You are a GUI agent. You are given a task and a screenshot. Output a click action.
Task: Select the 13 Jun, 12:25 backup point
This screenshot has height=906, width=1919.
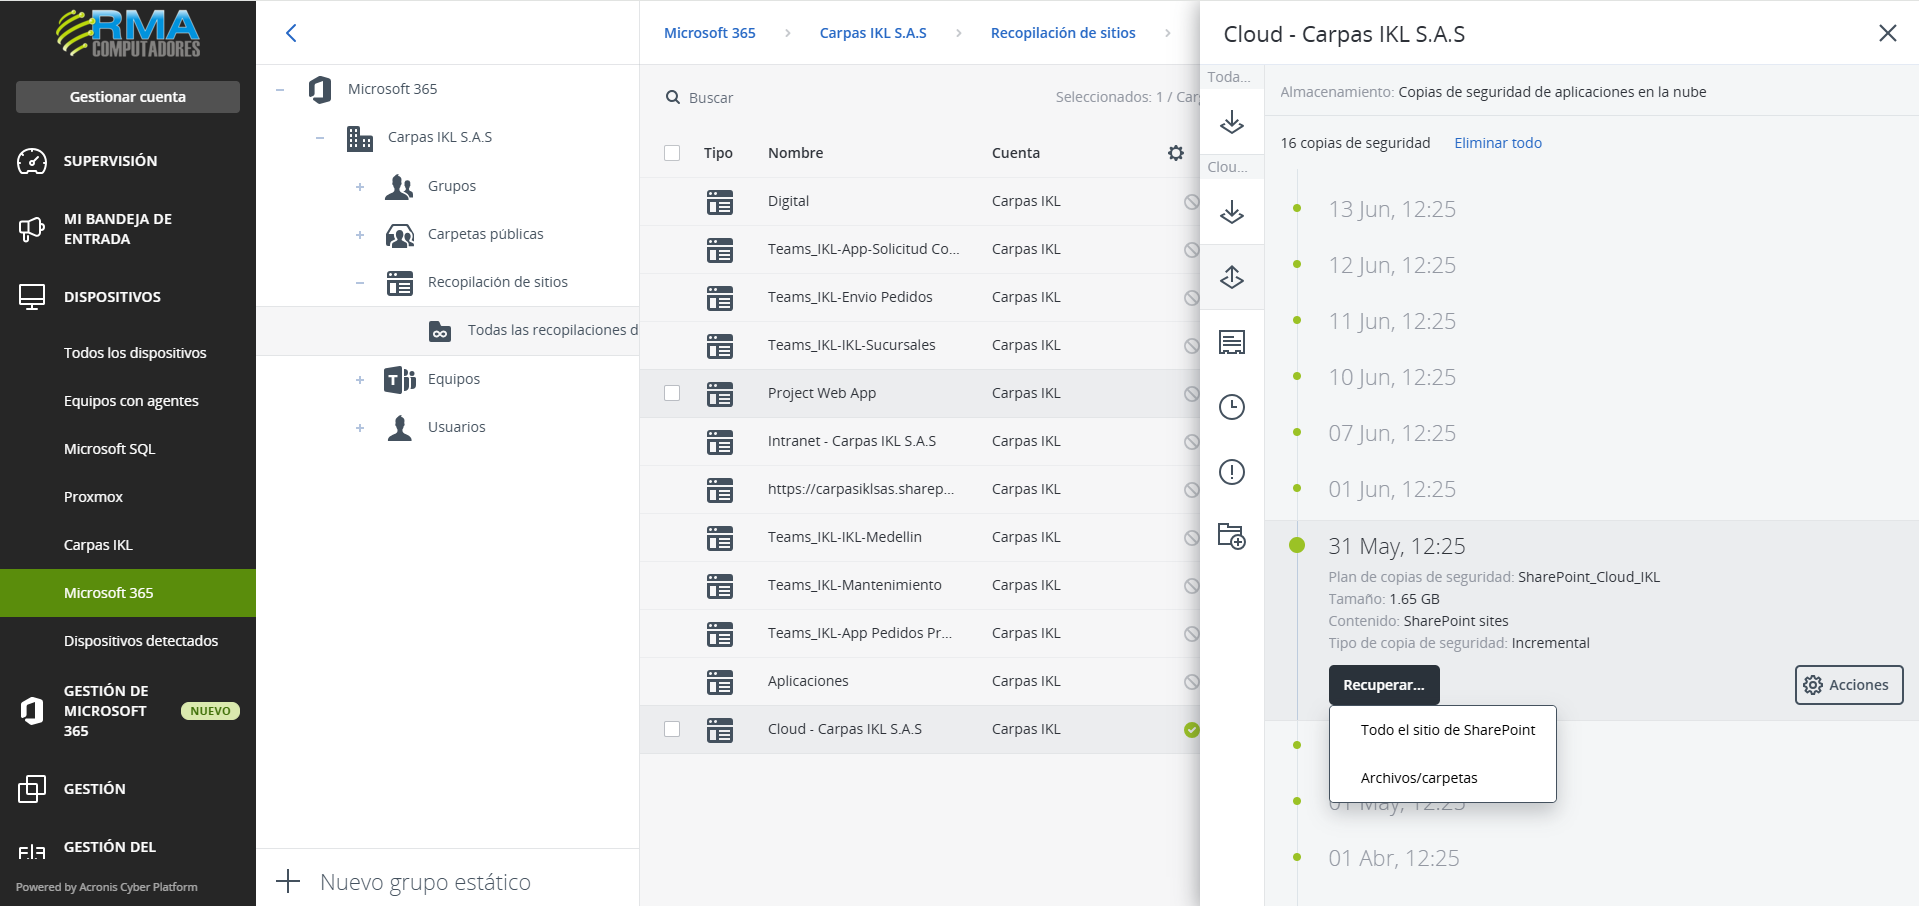pyautogui.click(x=1391, y=209)
